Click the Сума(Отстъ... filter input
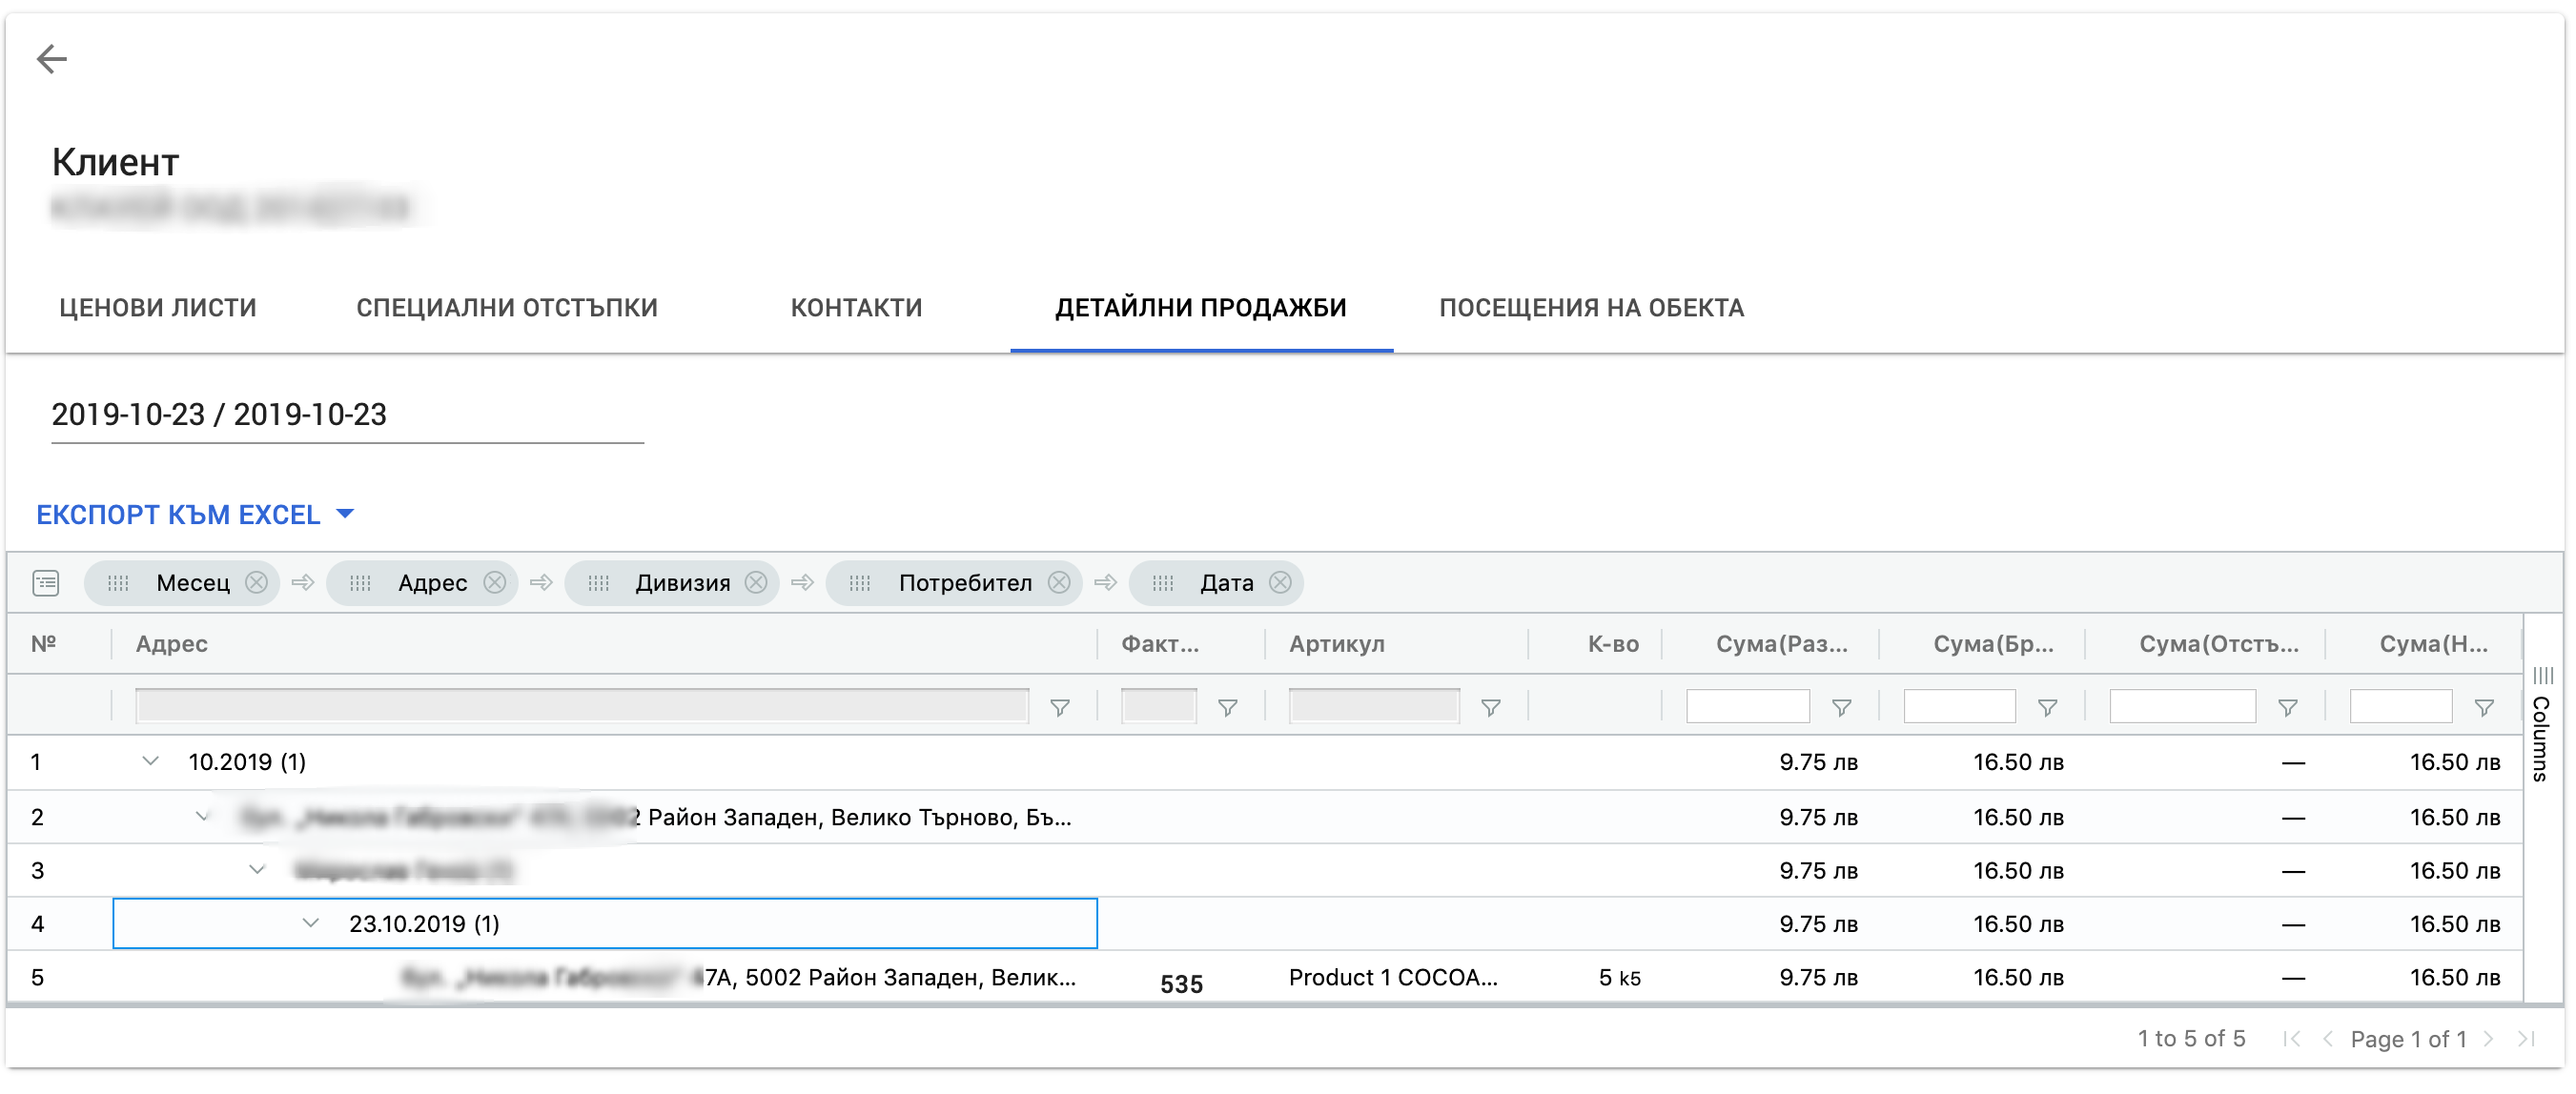Screen dimensions: 2576x1094 (2183, 706)
